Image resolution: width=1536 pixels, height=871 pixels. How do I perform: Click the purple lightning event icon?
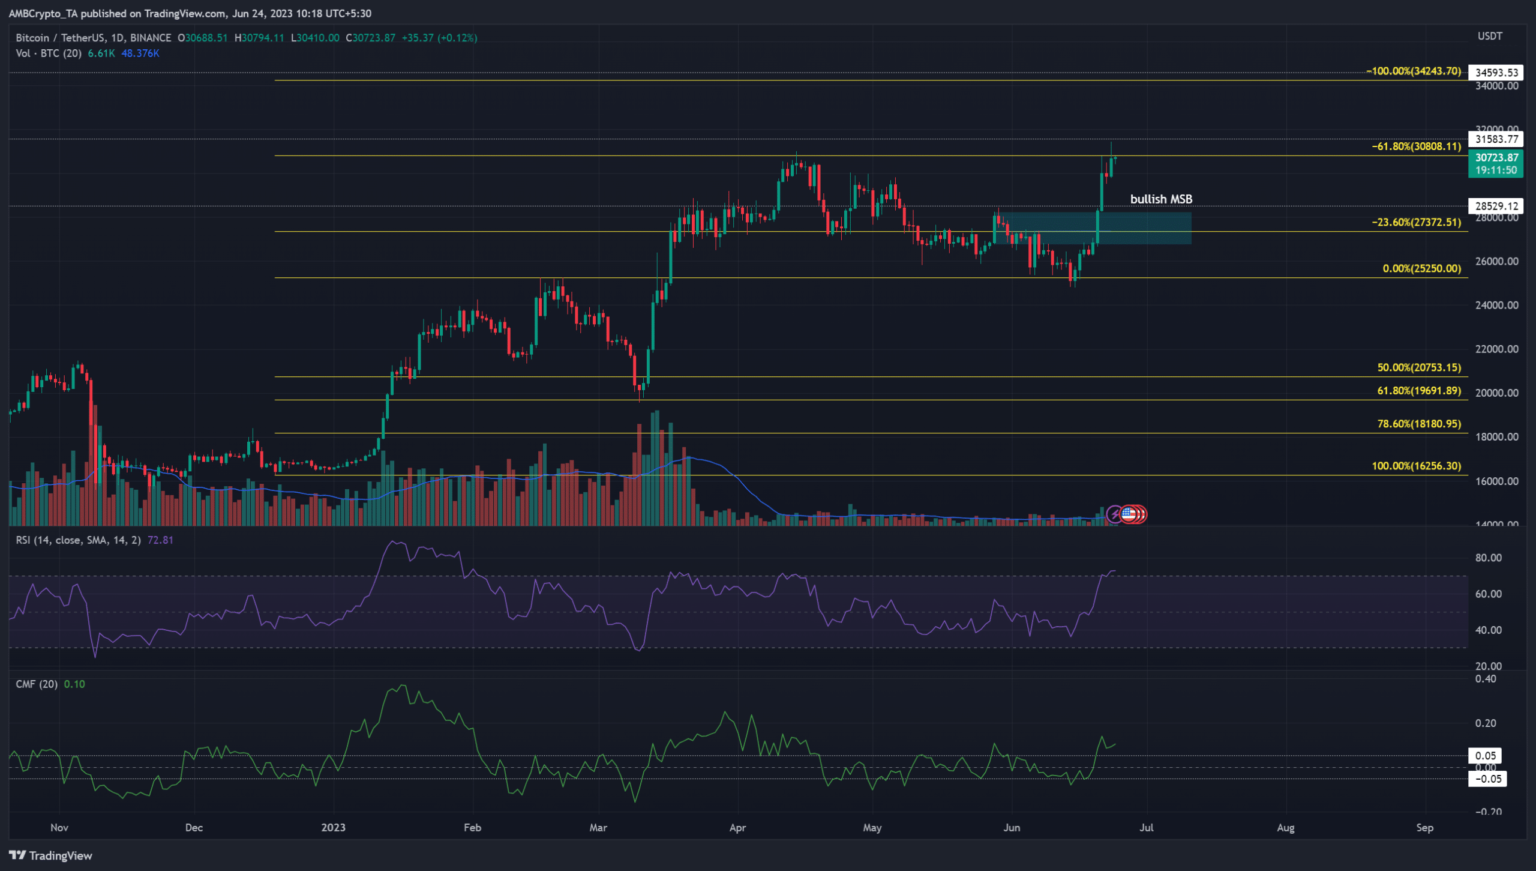[x=1115, y=514]
